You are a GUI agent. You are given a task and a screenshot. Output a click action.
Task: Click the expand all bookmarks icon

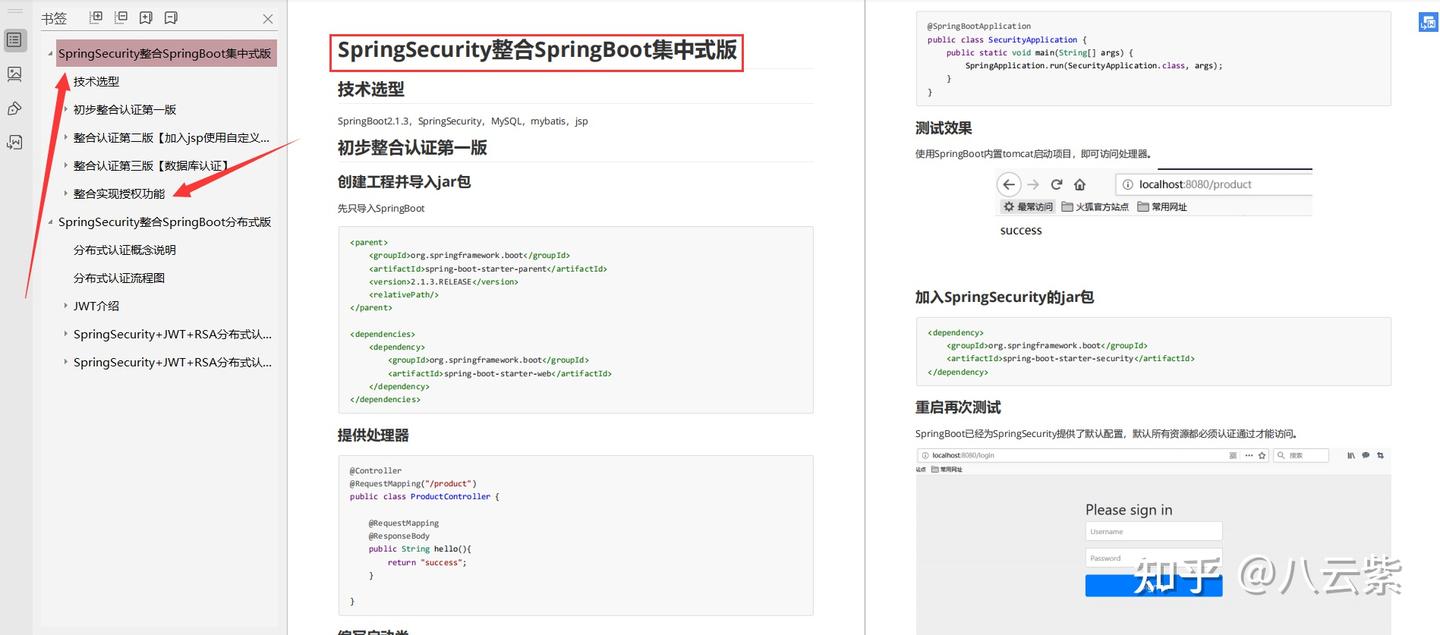pos(96,17)
